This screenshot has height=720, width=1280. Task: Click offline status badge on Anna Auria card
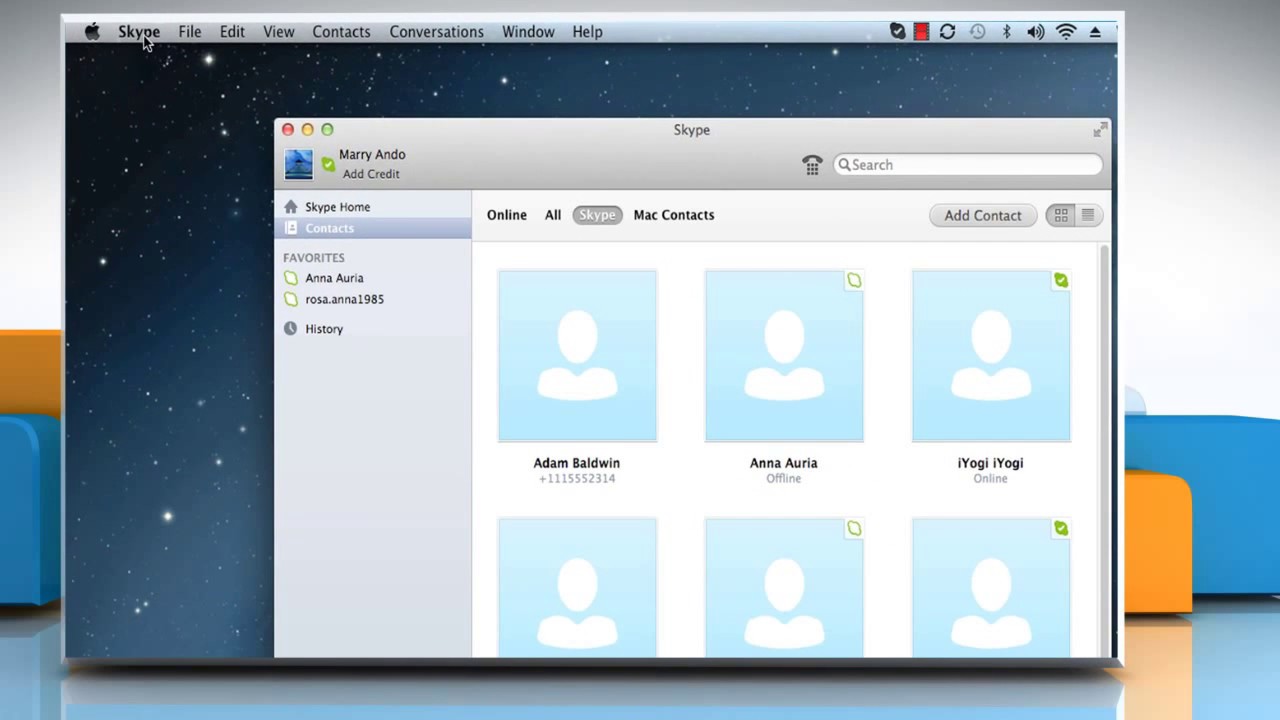(854, 281)
